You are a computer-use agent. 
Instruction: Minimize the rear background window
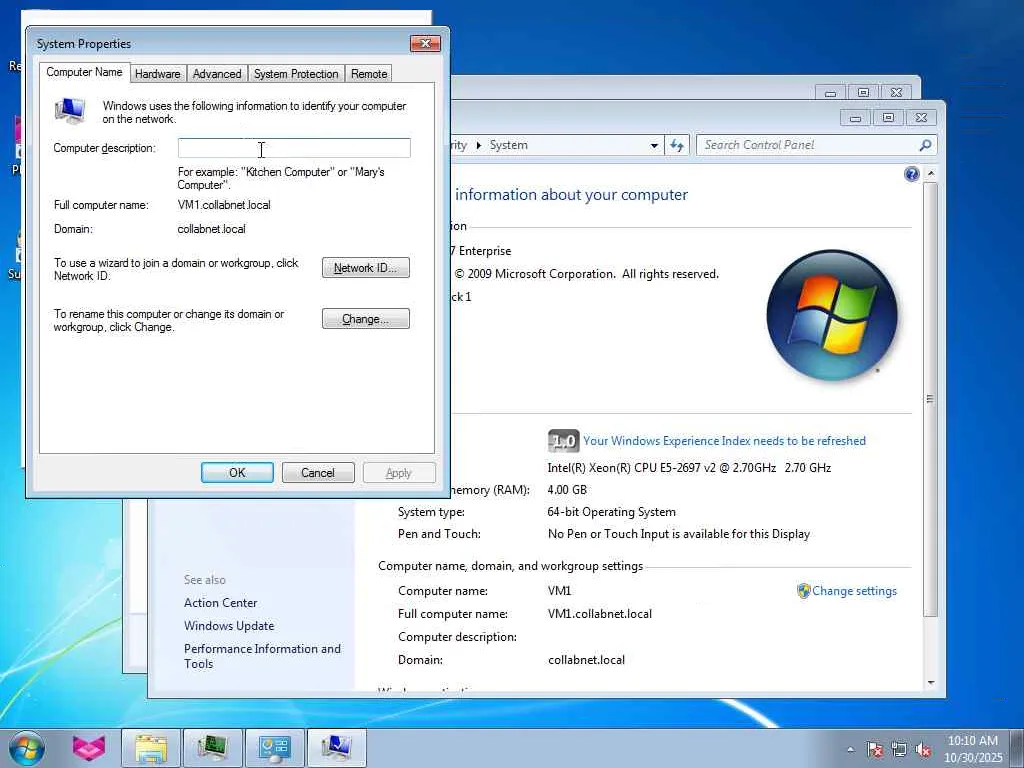coord(830,93)
